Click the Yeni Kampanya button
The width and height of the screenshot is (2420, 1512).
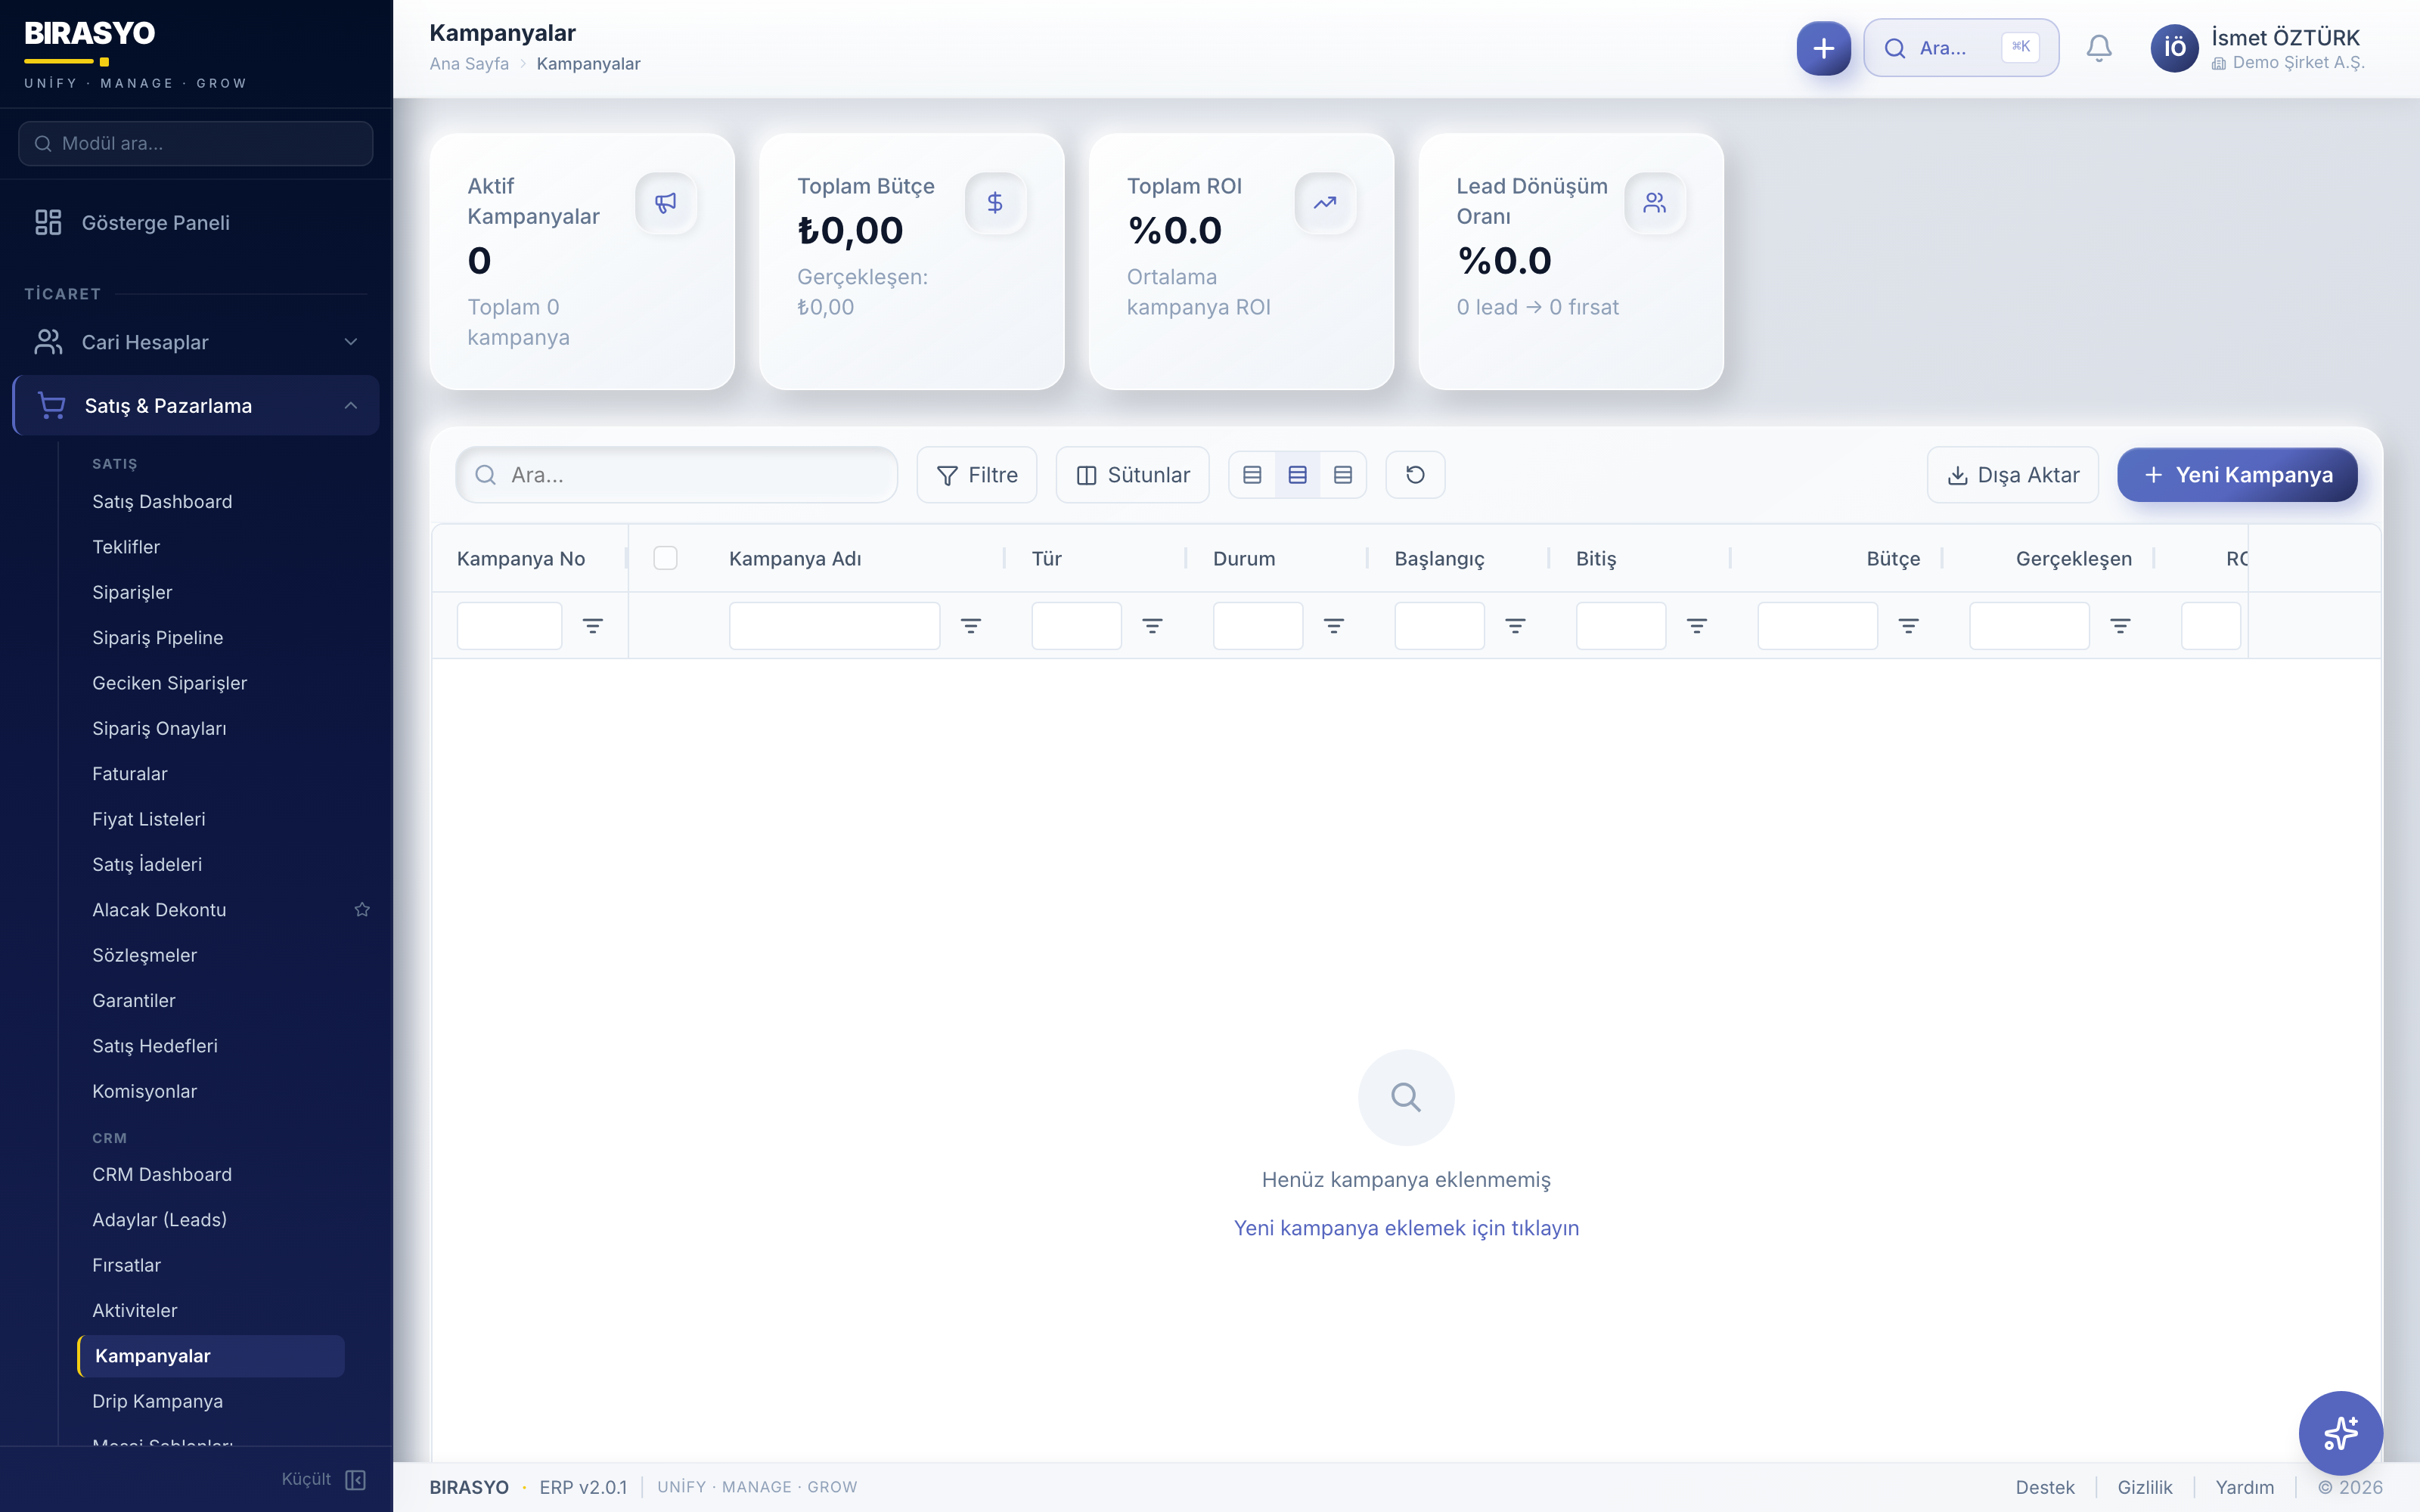click(2236, 475)
